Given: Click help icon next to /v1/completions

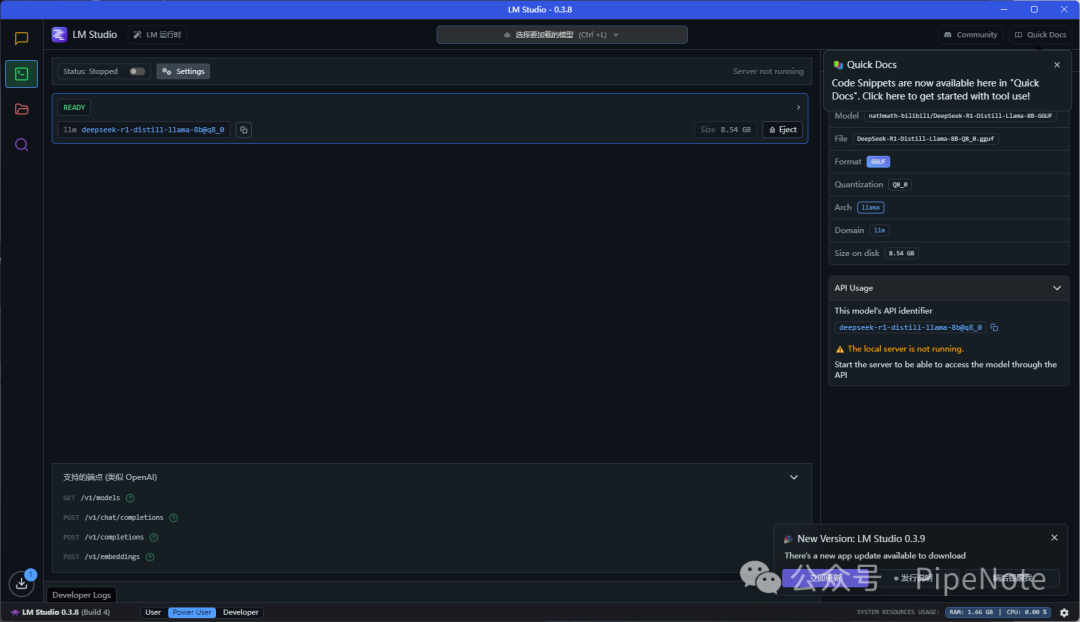Looking at the screenshot, I should [154, 537].
